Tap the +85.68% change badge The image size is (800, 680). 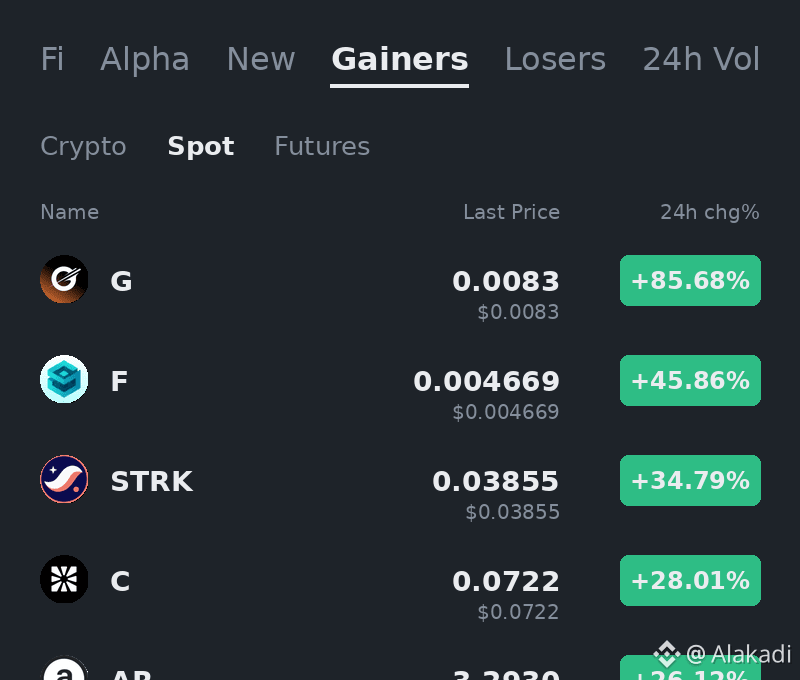point(690,281)
